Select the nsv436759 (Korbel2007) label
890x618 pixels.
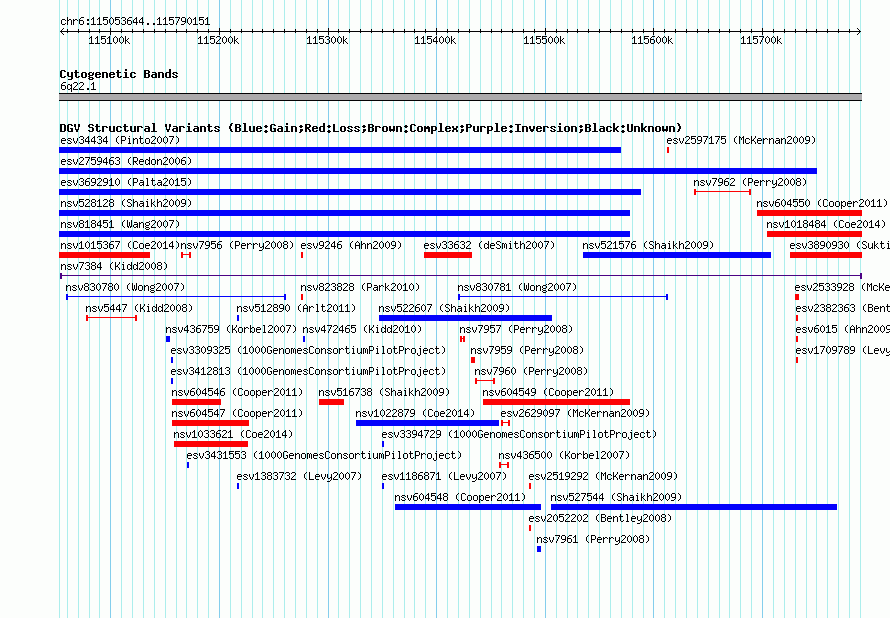[x=231, y=329]
